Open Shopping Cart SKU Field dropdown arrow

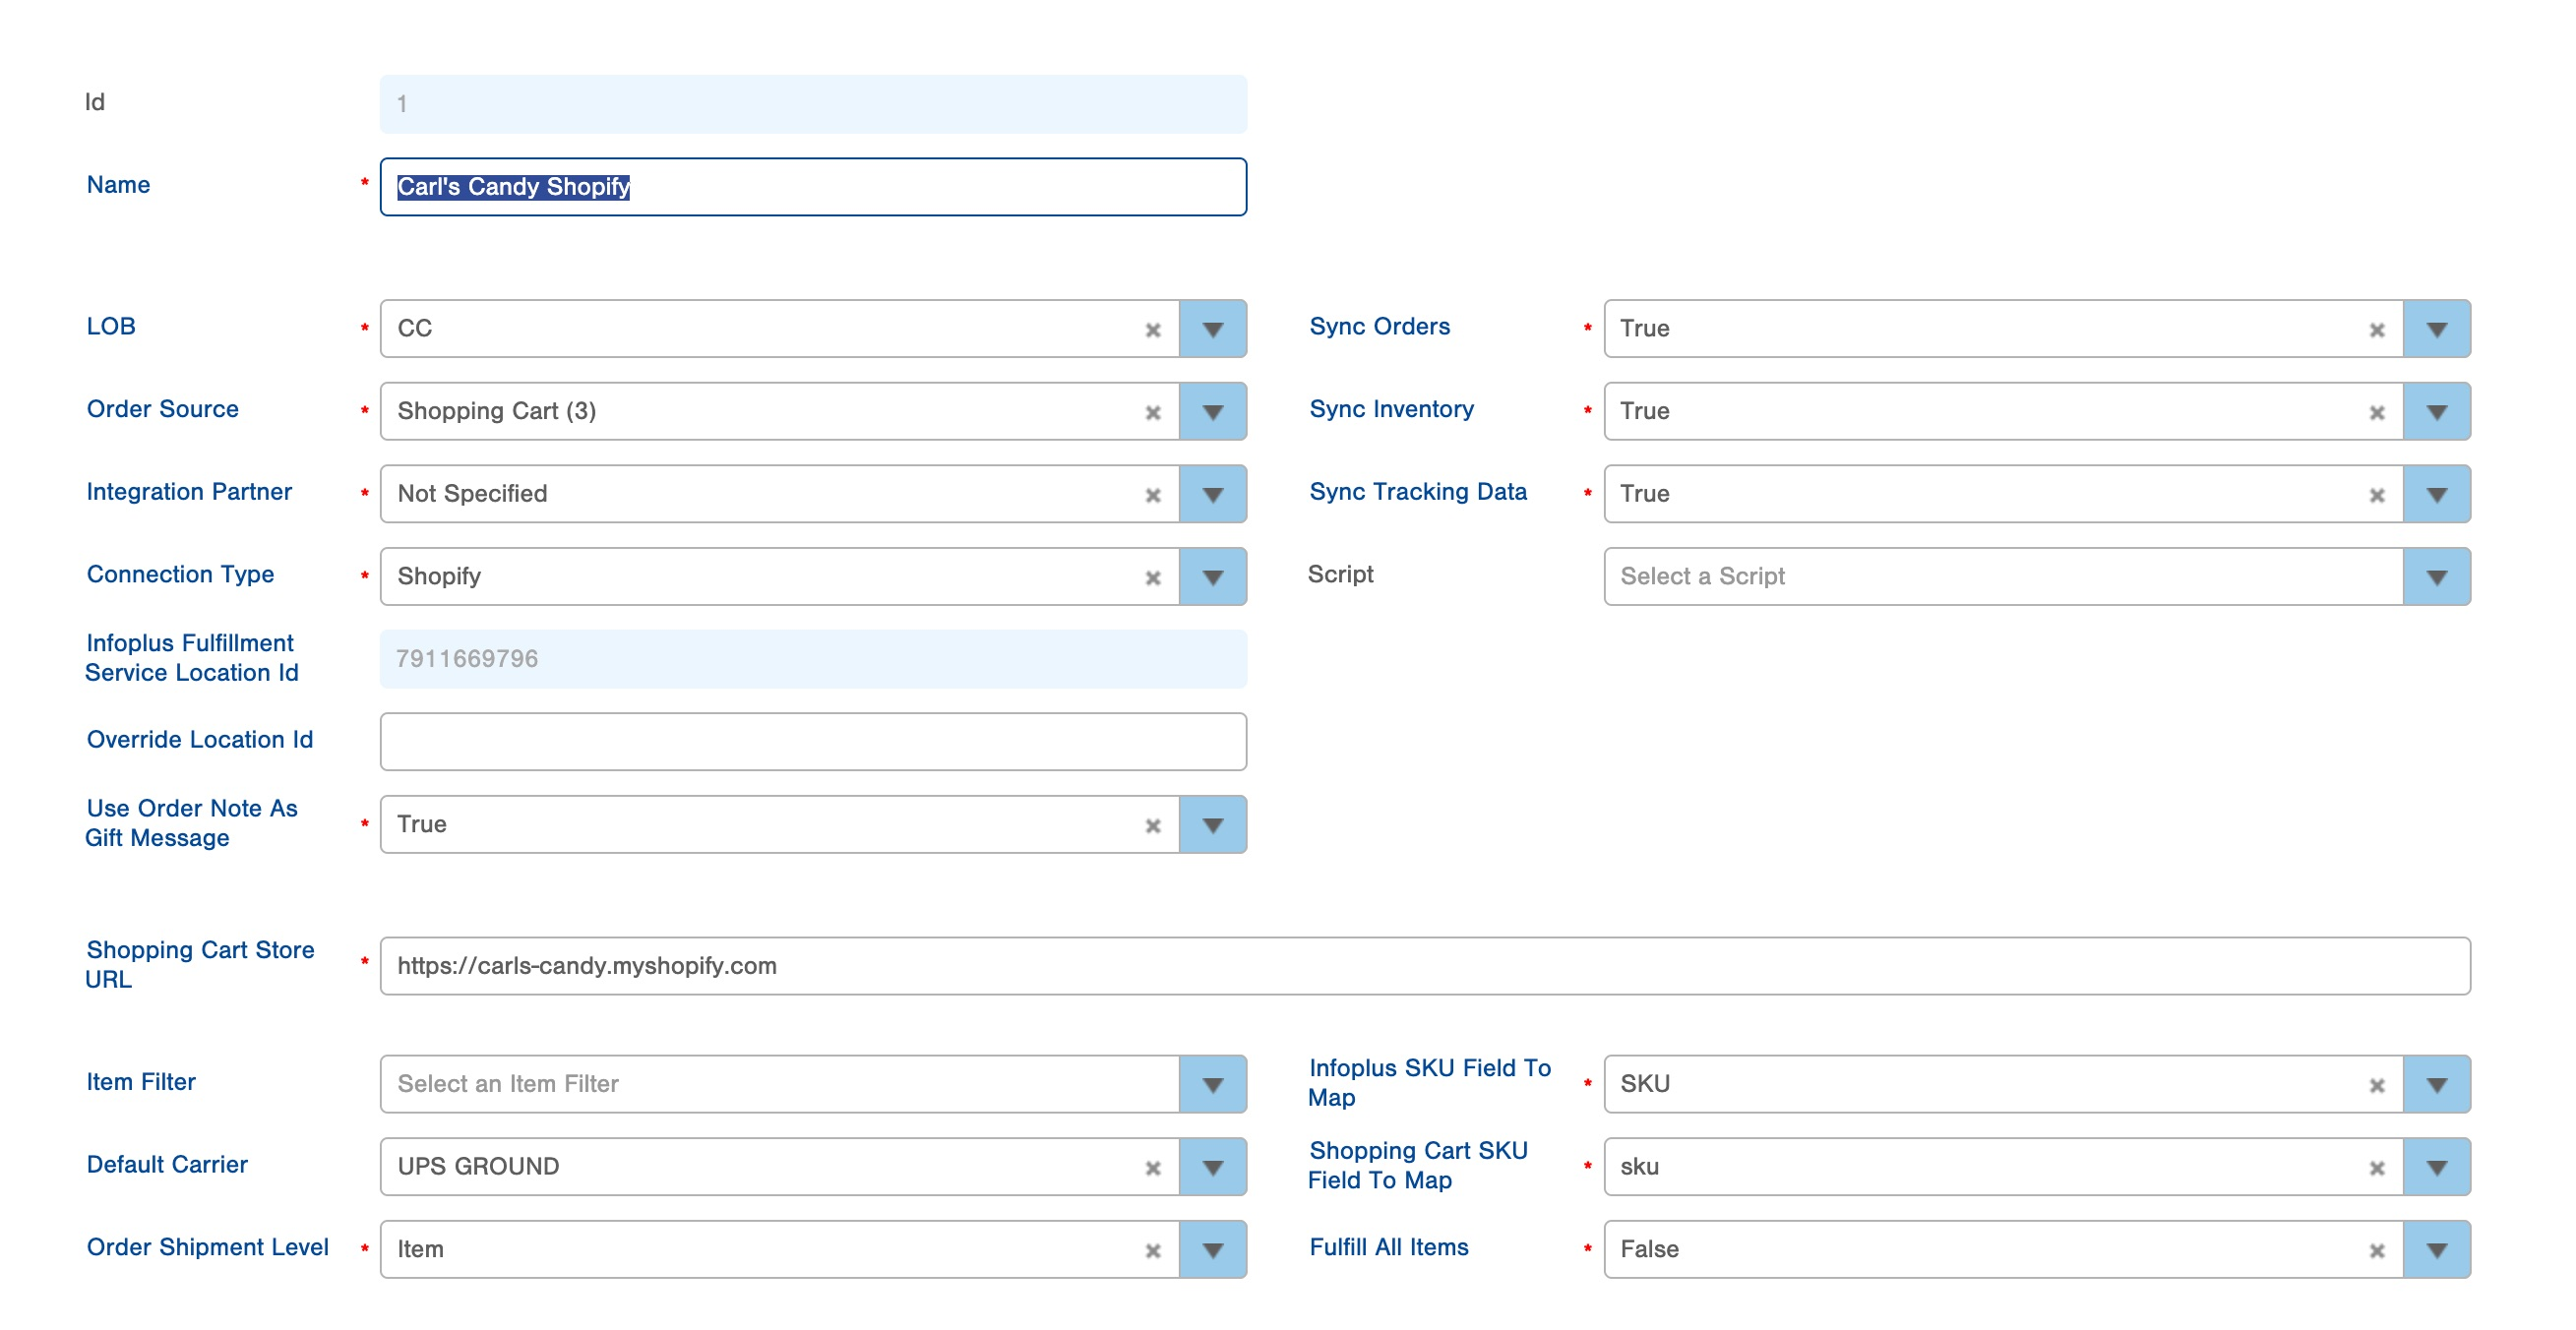(2436, 1167)
